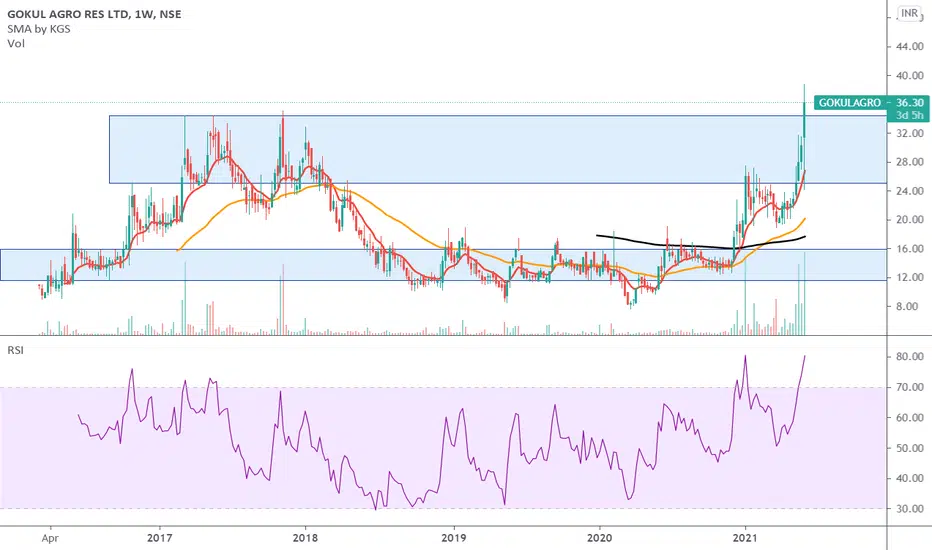The image size is (932, 550).
Task: Click the 2017 label on time axis
Action: point(159,538)
